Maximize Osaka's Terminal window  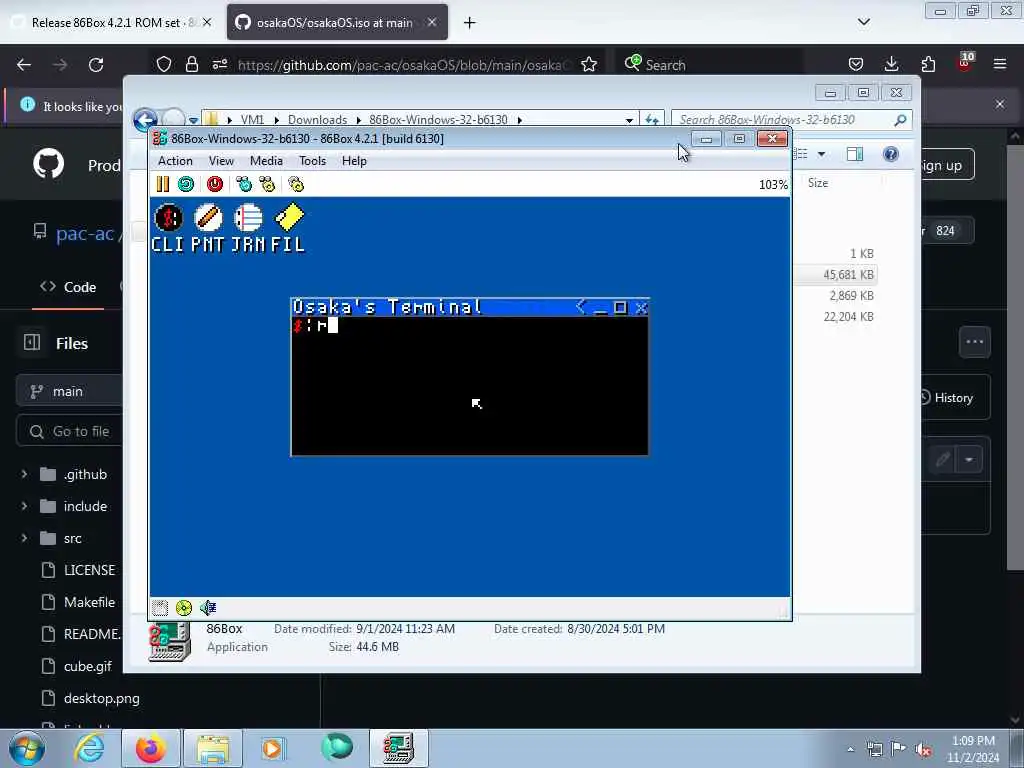pos(620,308)
